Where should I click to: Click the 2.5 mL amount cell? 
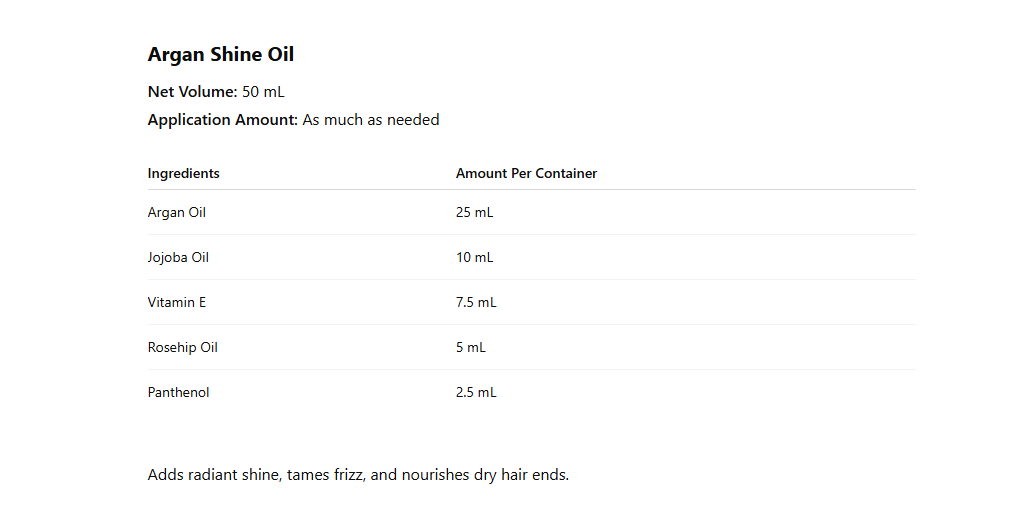[476, 392]
